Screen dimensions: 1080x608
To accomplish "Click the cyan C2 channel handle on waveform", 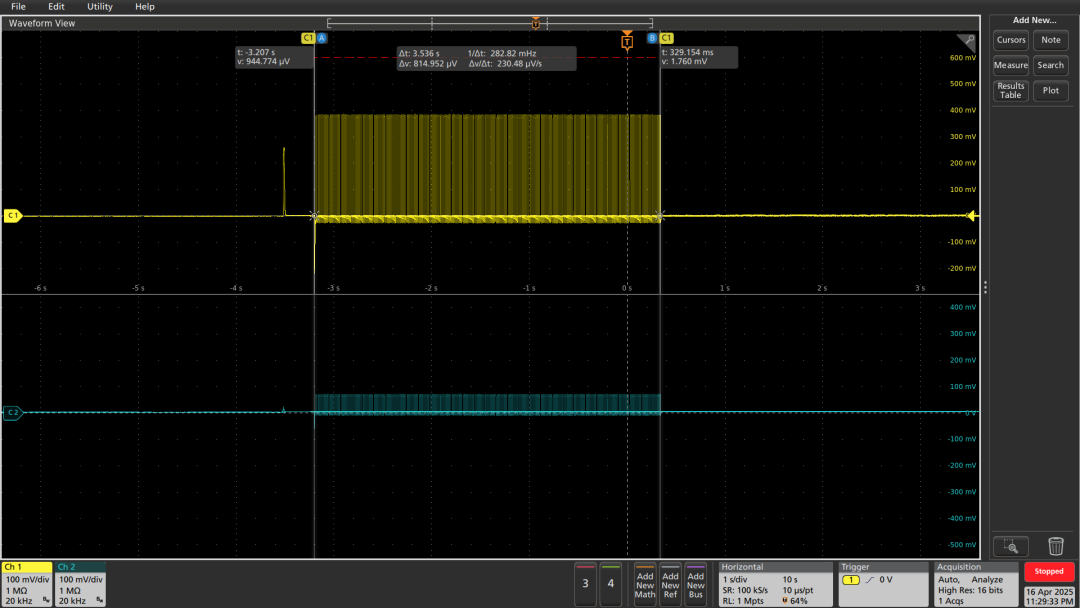I will [x=13, y=412].
